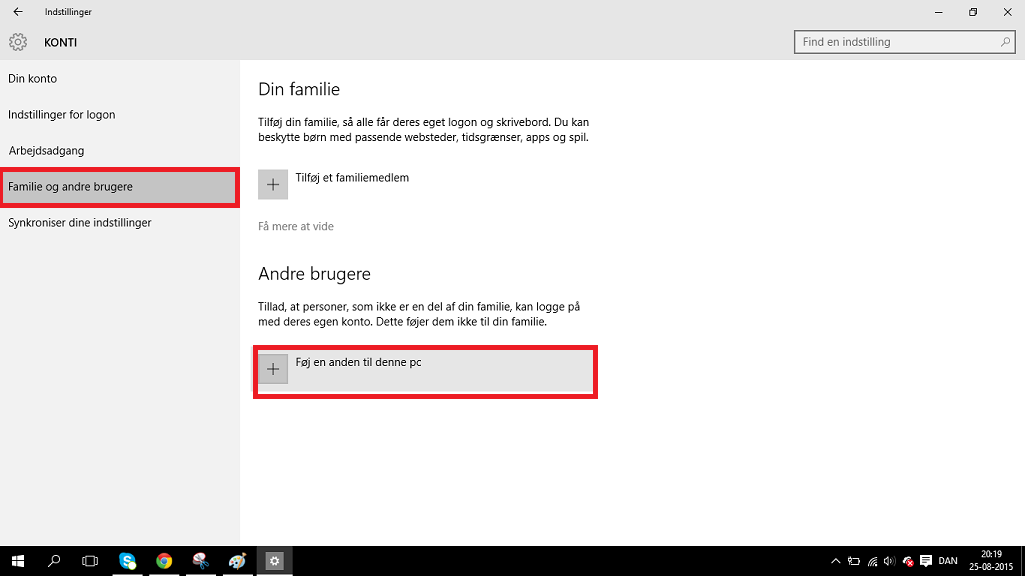1025x576 pixels.
Task: Select 'Familie og andre brugere'
Action: pyautogui.click(x=119, y=187)
